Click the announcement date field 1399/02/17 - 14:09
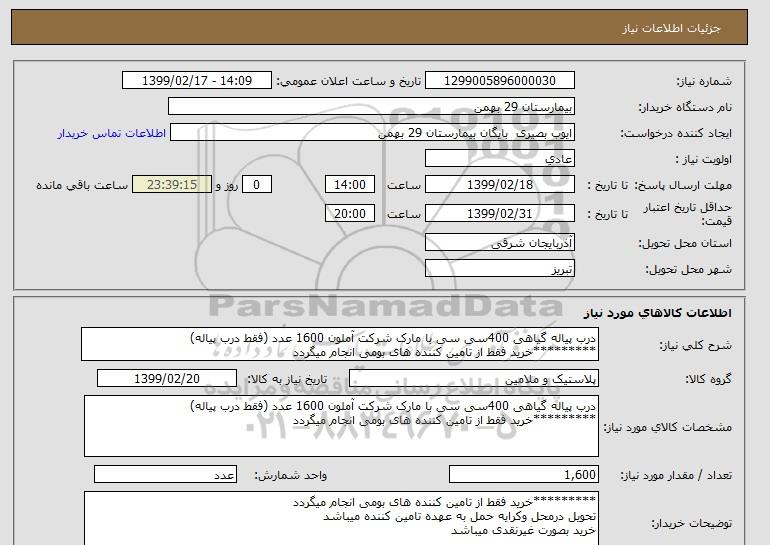 (x=197, y=81)
